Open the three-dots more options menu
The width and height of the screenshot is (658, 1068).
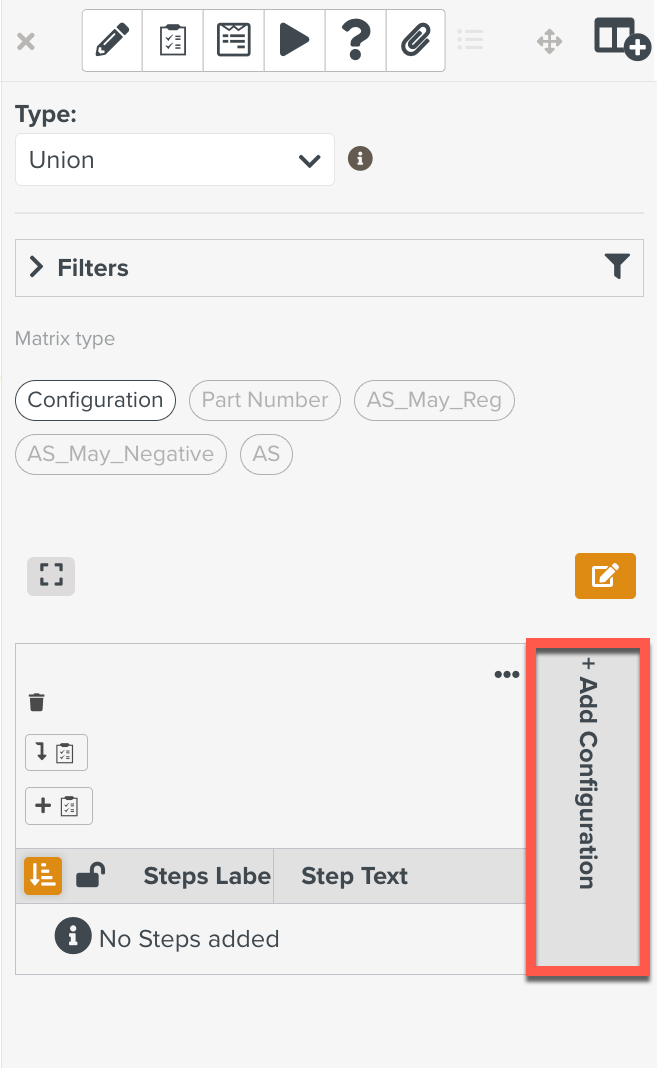point(507,674)
